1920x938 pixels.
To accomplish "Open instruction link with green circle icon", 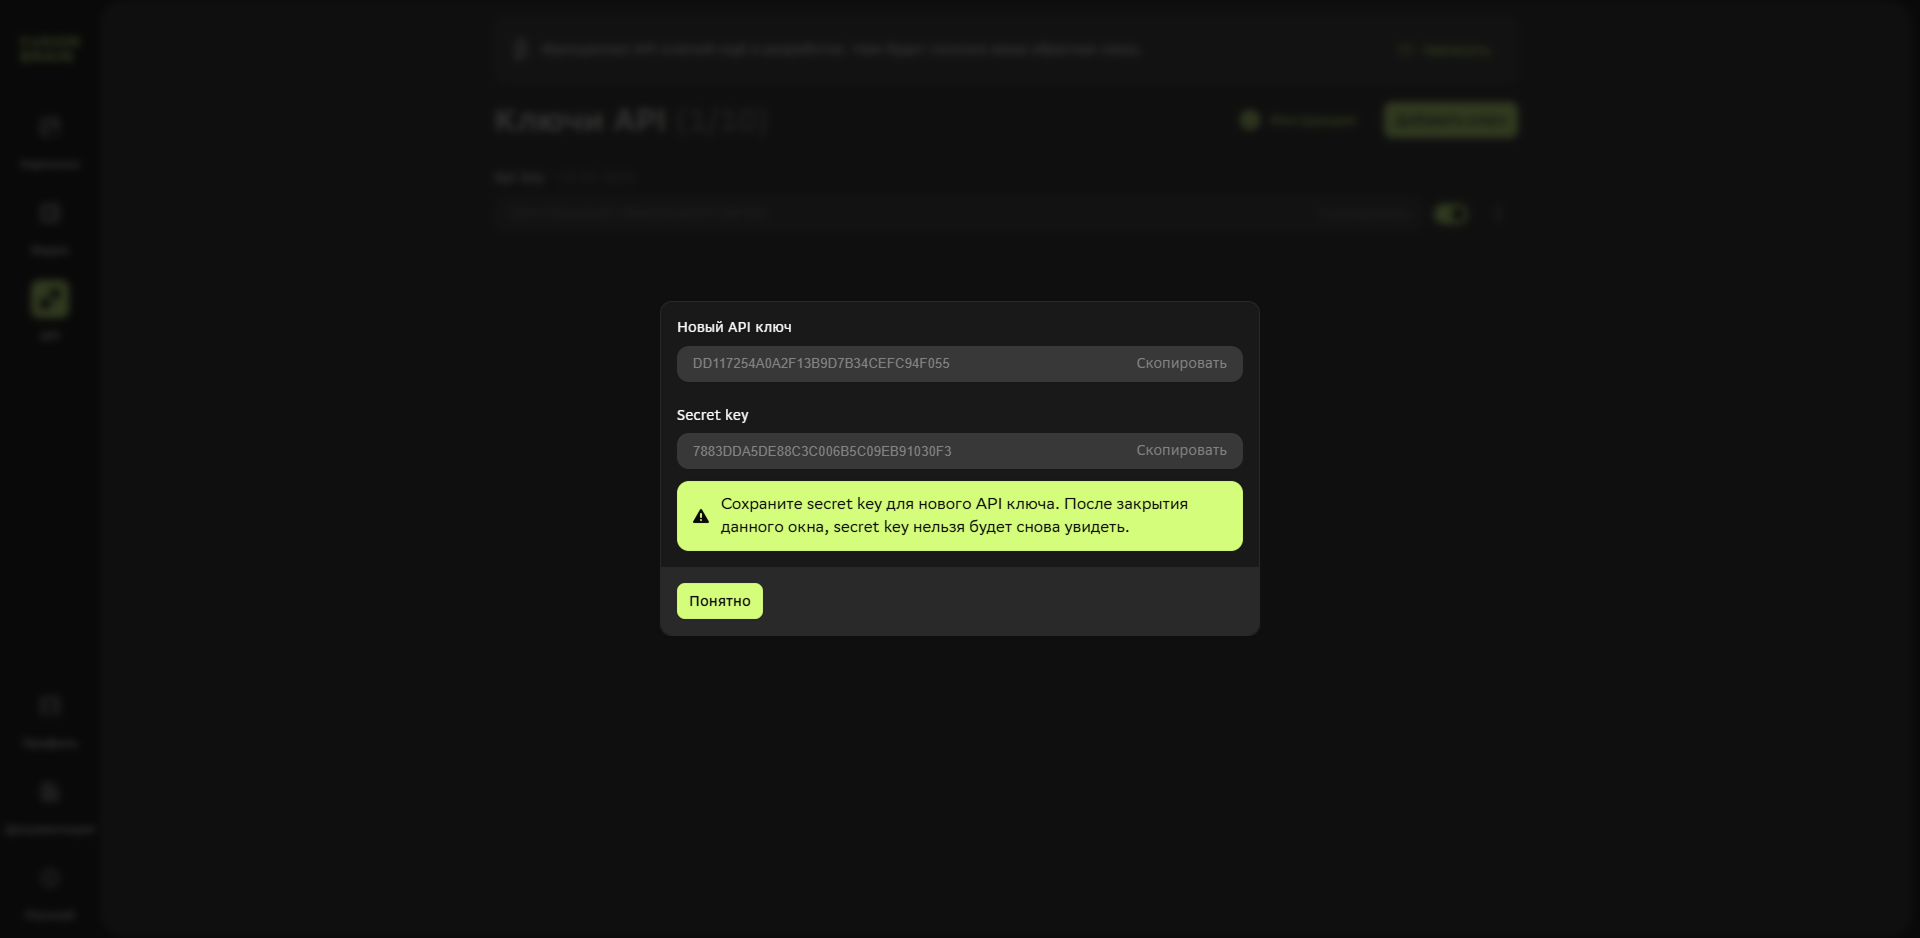I will click(1300, 120).
